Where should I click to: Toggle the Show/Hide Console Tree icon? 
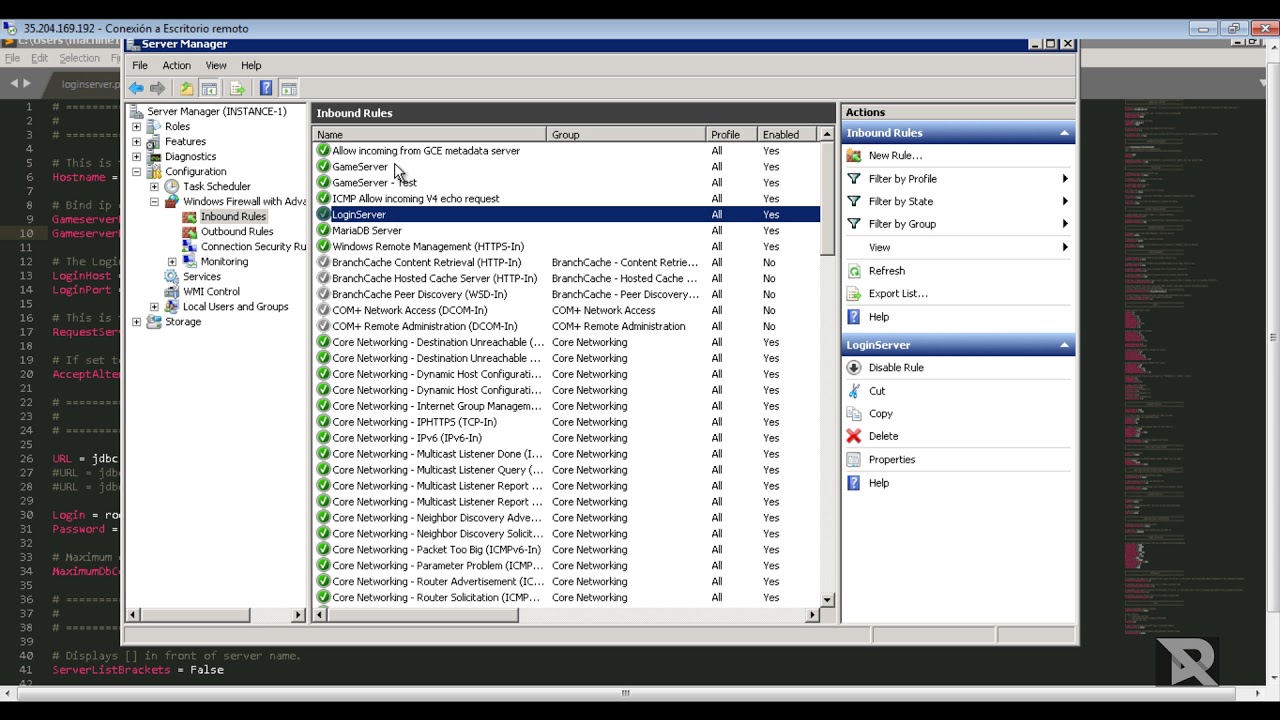click(209, 88)
